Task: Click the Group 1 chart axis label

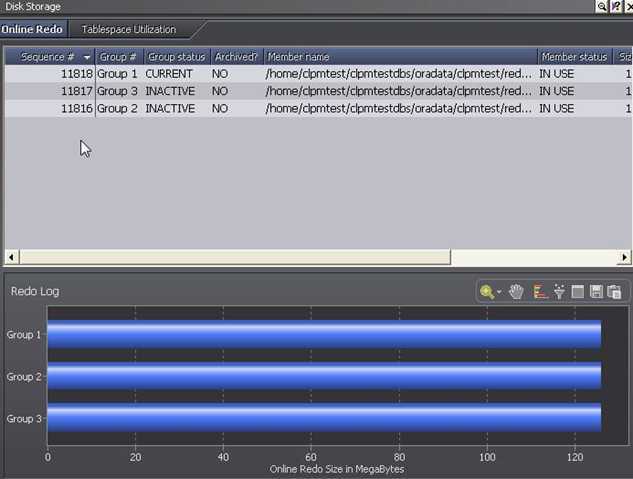Action: coord(24,335)
